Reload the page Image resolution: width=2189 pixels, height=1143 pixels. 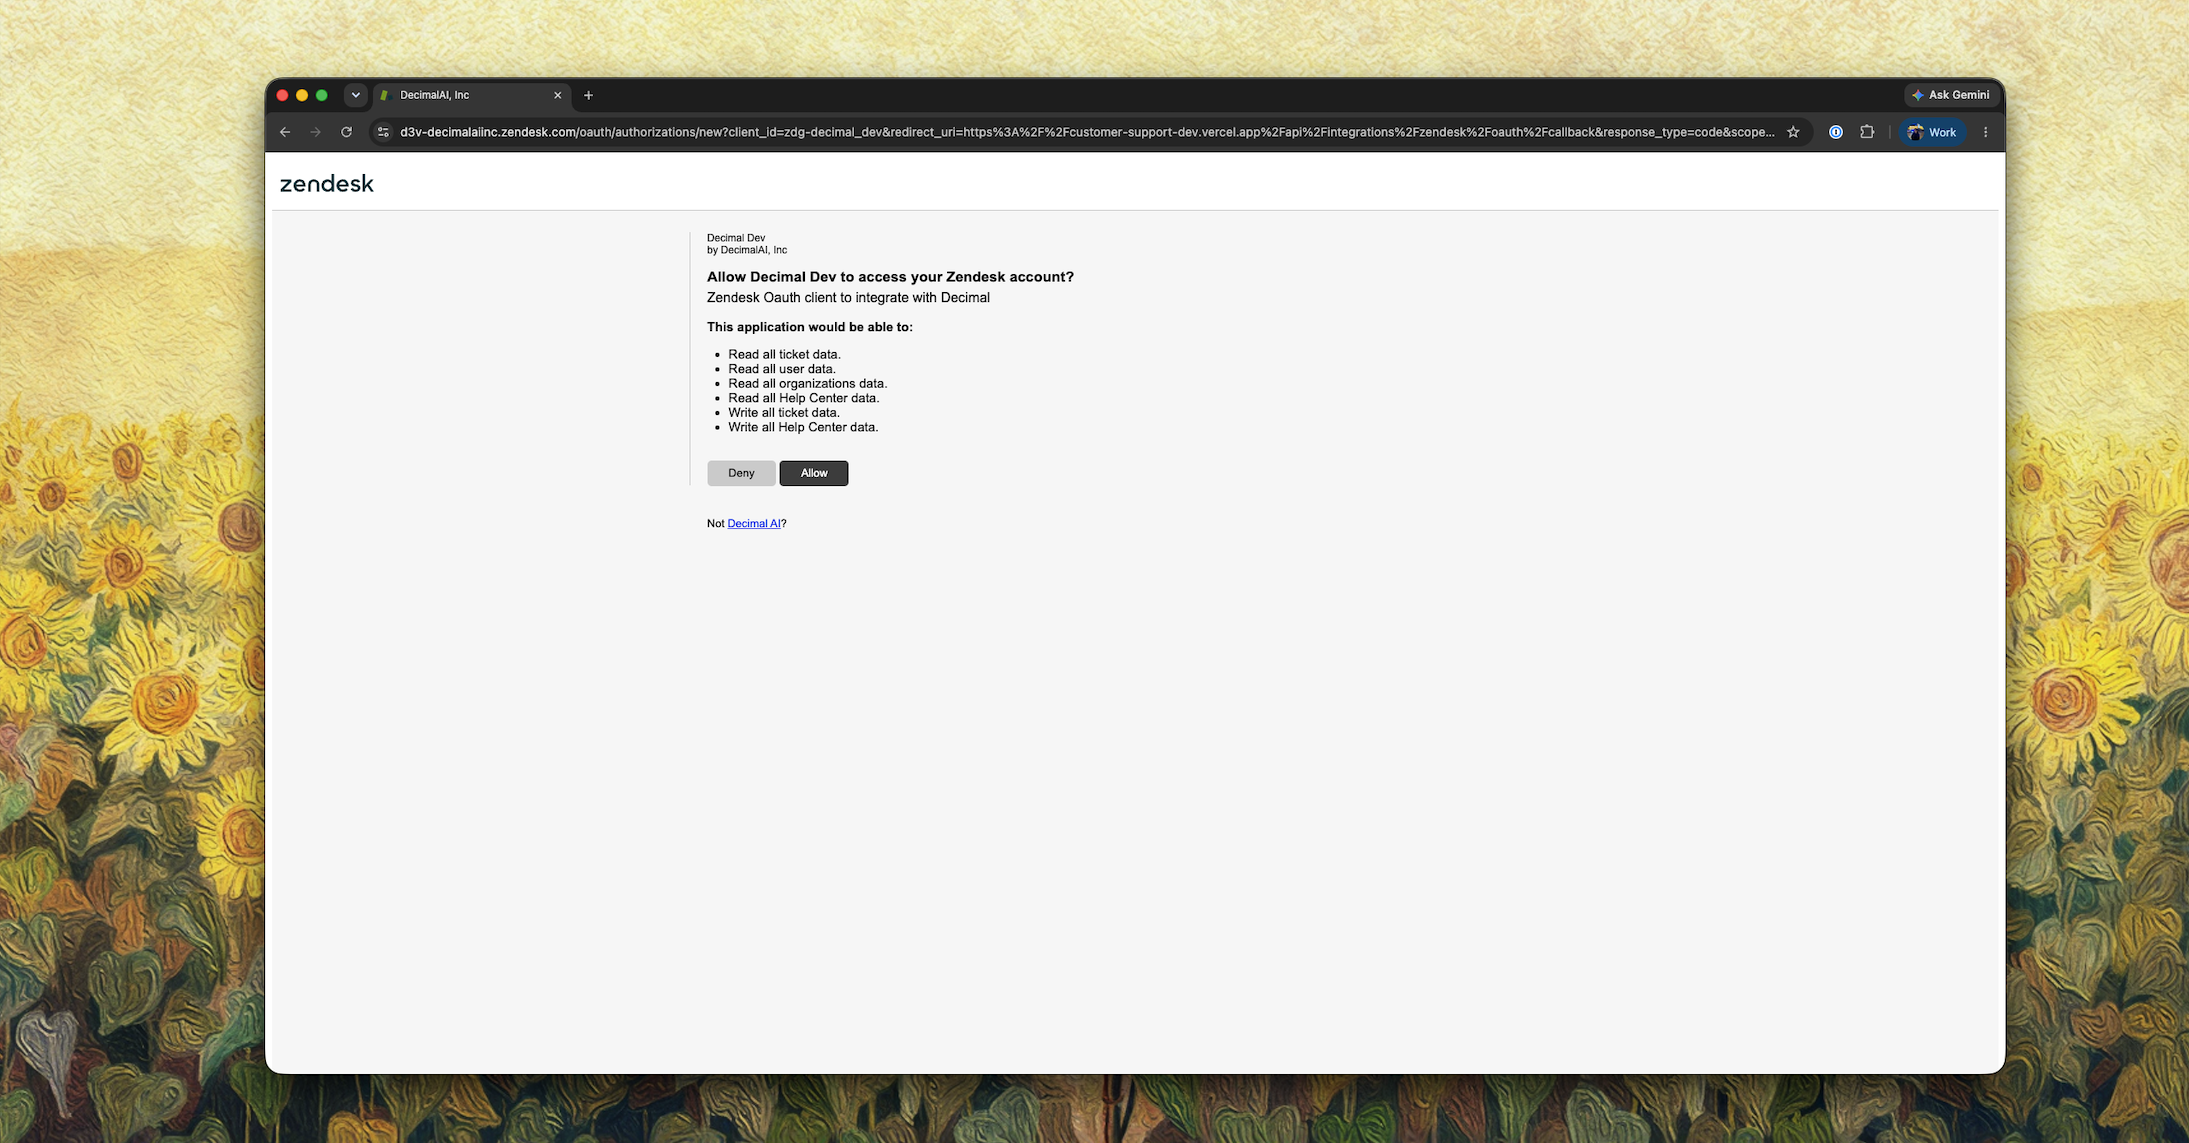point(346,132)
